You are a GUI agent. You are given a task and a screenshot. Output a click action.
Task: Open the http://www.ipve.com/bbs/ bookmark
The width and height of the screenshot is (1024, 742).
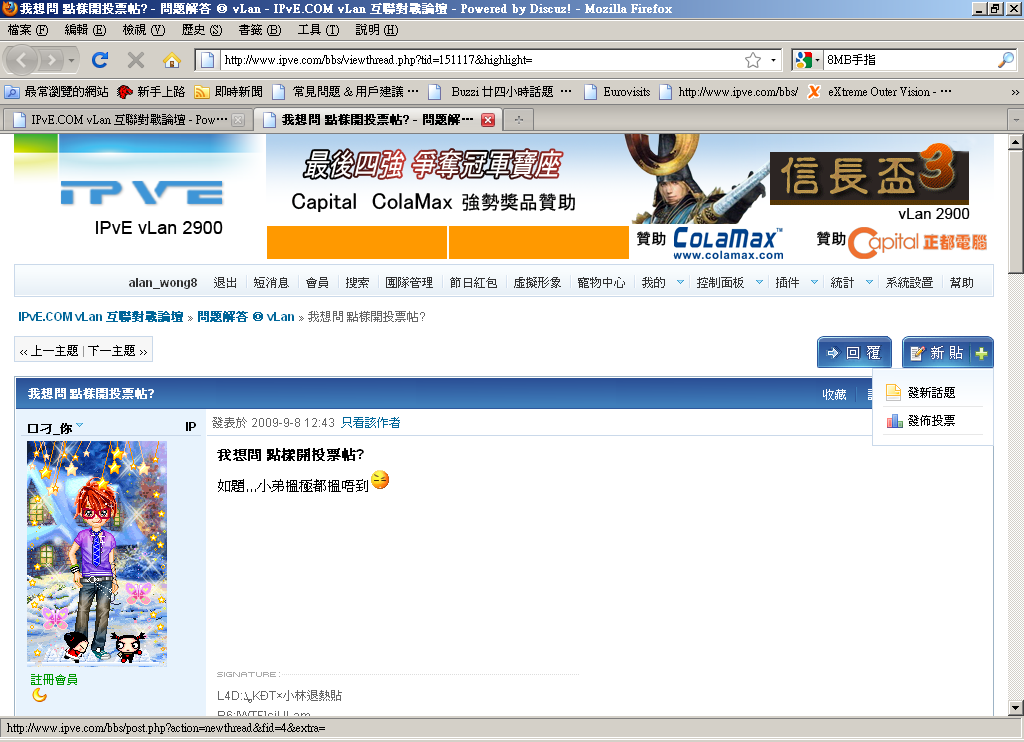pyautogui.click(x=728, y=92)
